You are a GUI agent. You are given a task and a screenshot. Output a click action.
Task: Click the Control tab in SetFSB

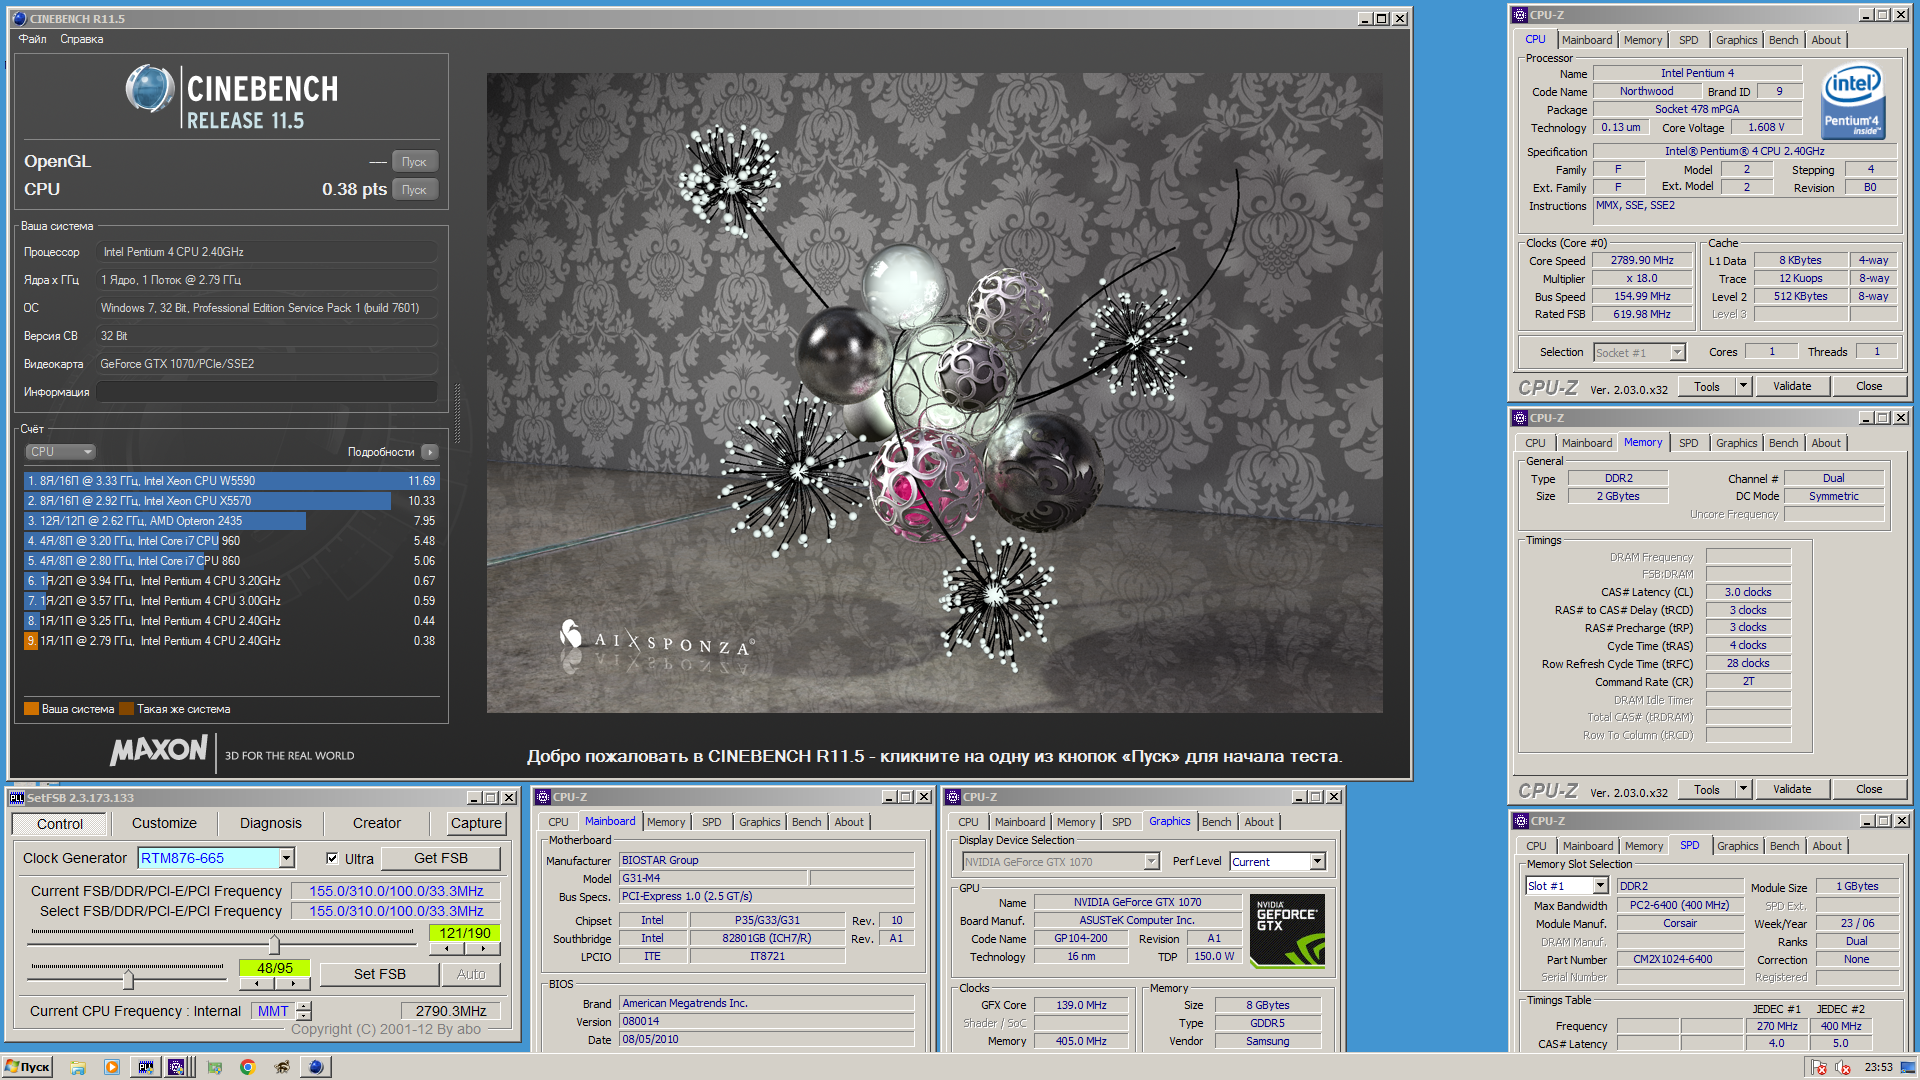(x=60, y=824)
